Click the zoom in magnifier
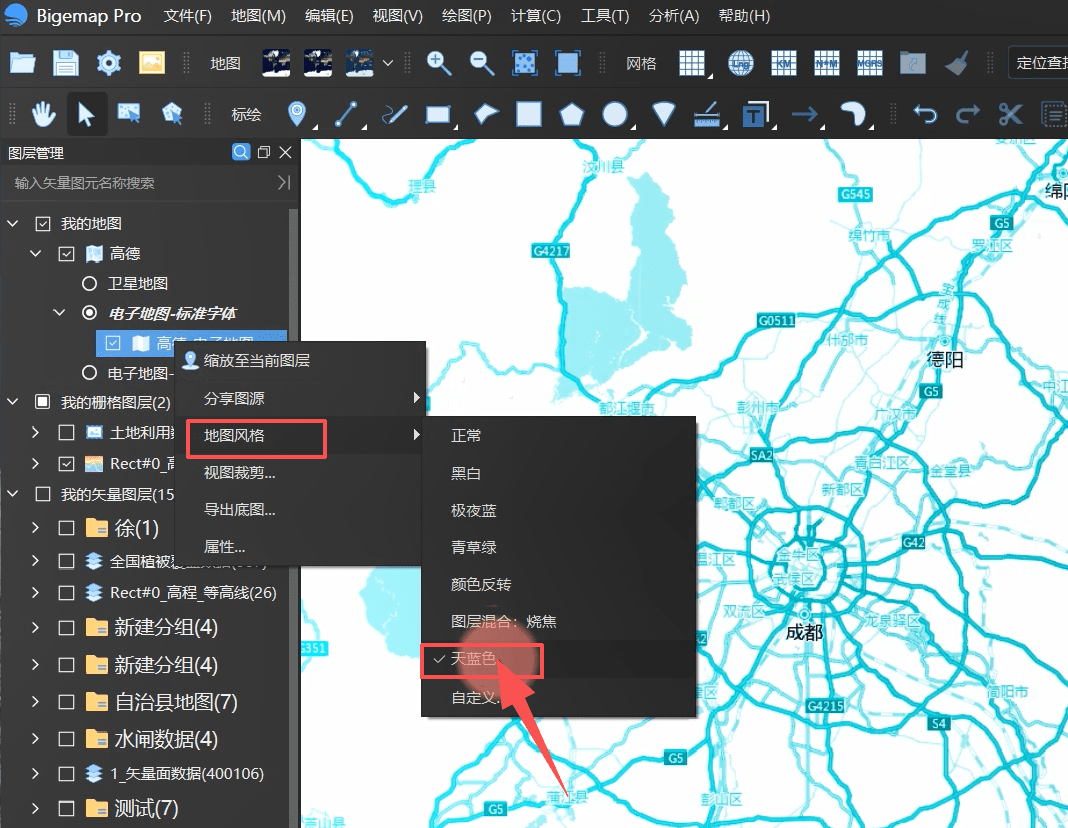This screenshot has height=828, width=1068. (439, 63)
